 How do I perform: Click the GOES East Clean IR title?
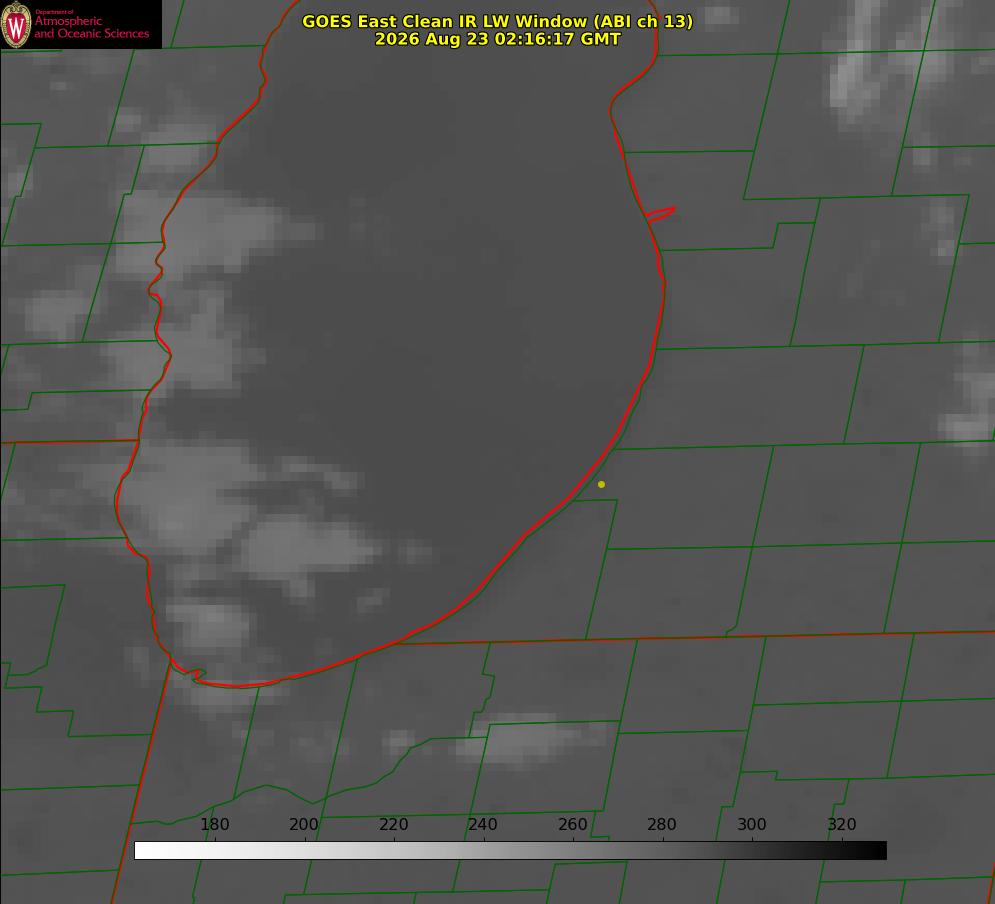coord(498,21)
